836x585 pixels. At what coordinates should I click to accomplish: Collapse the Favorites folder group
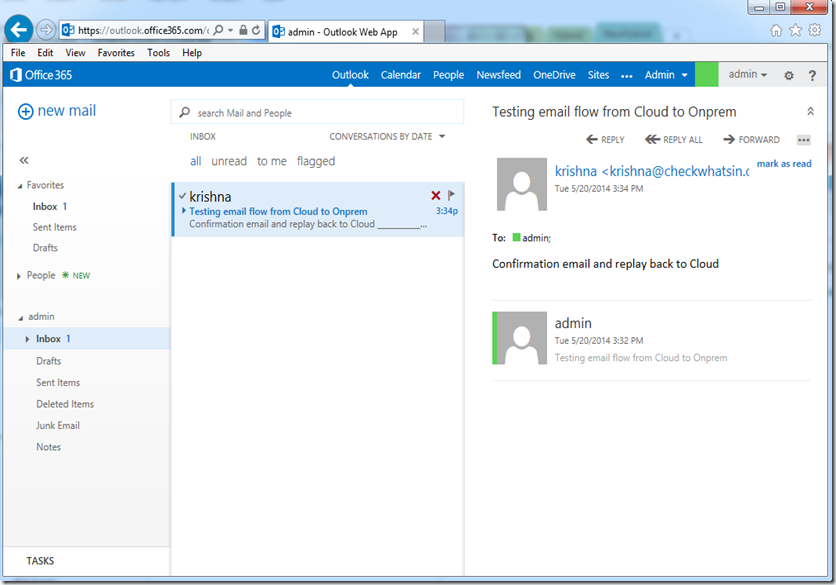coord(20,186)
